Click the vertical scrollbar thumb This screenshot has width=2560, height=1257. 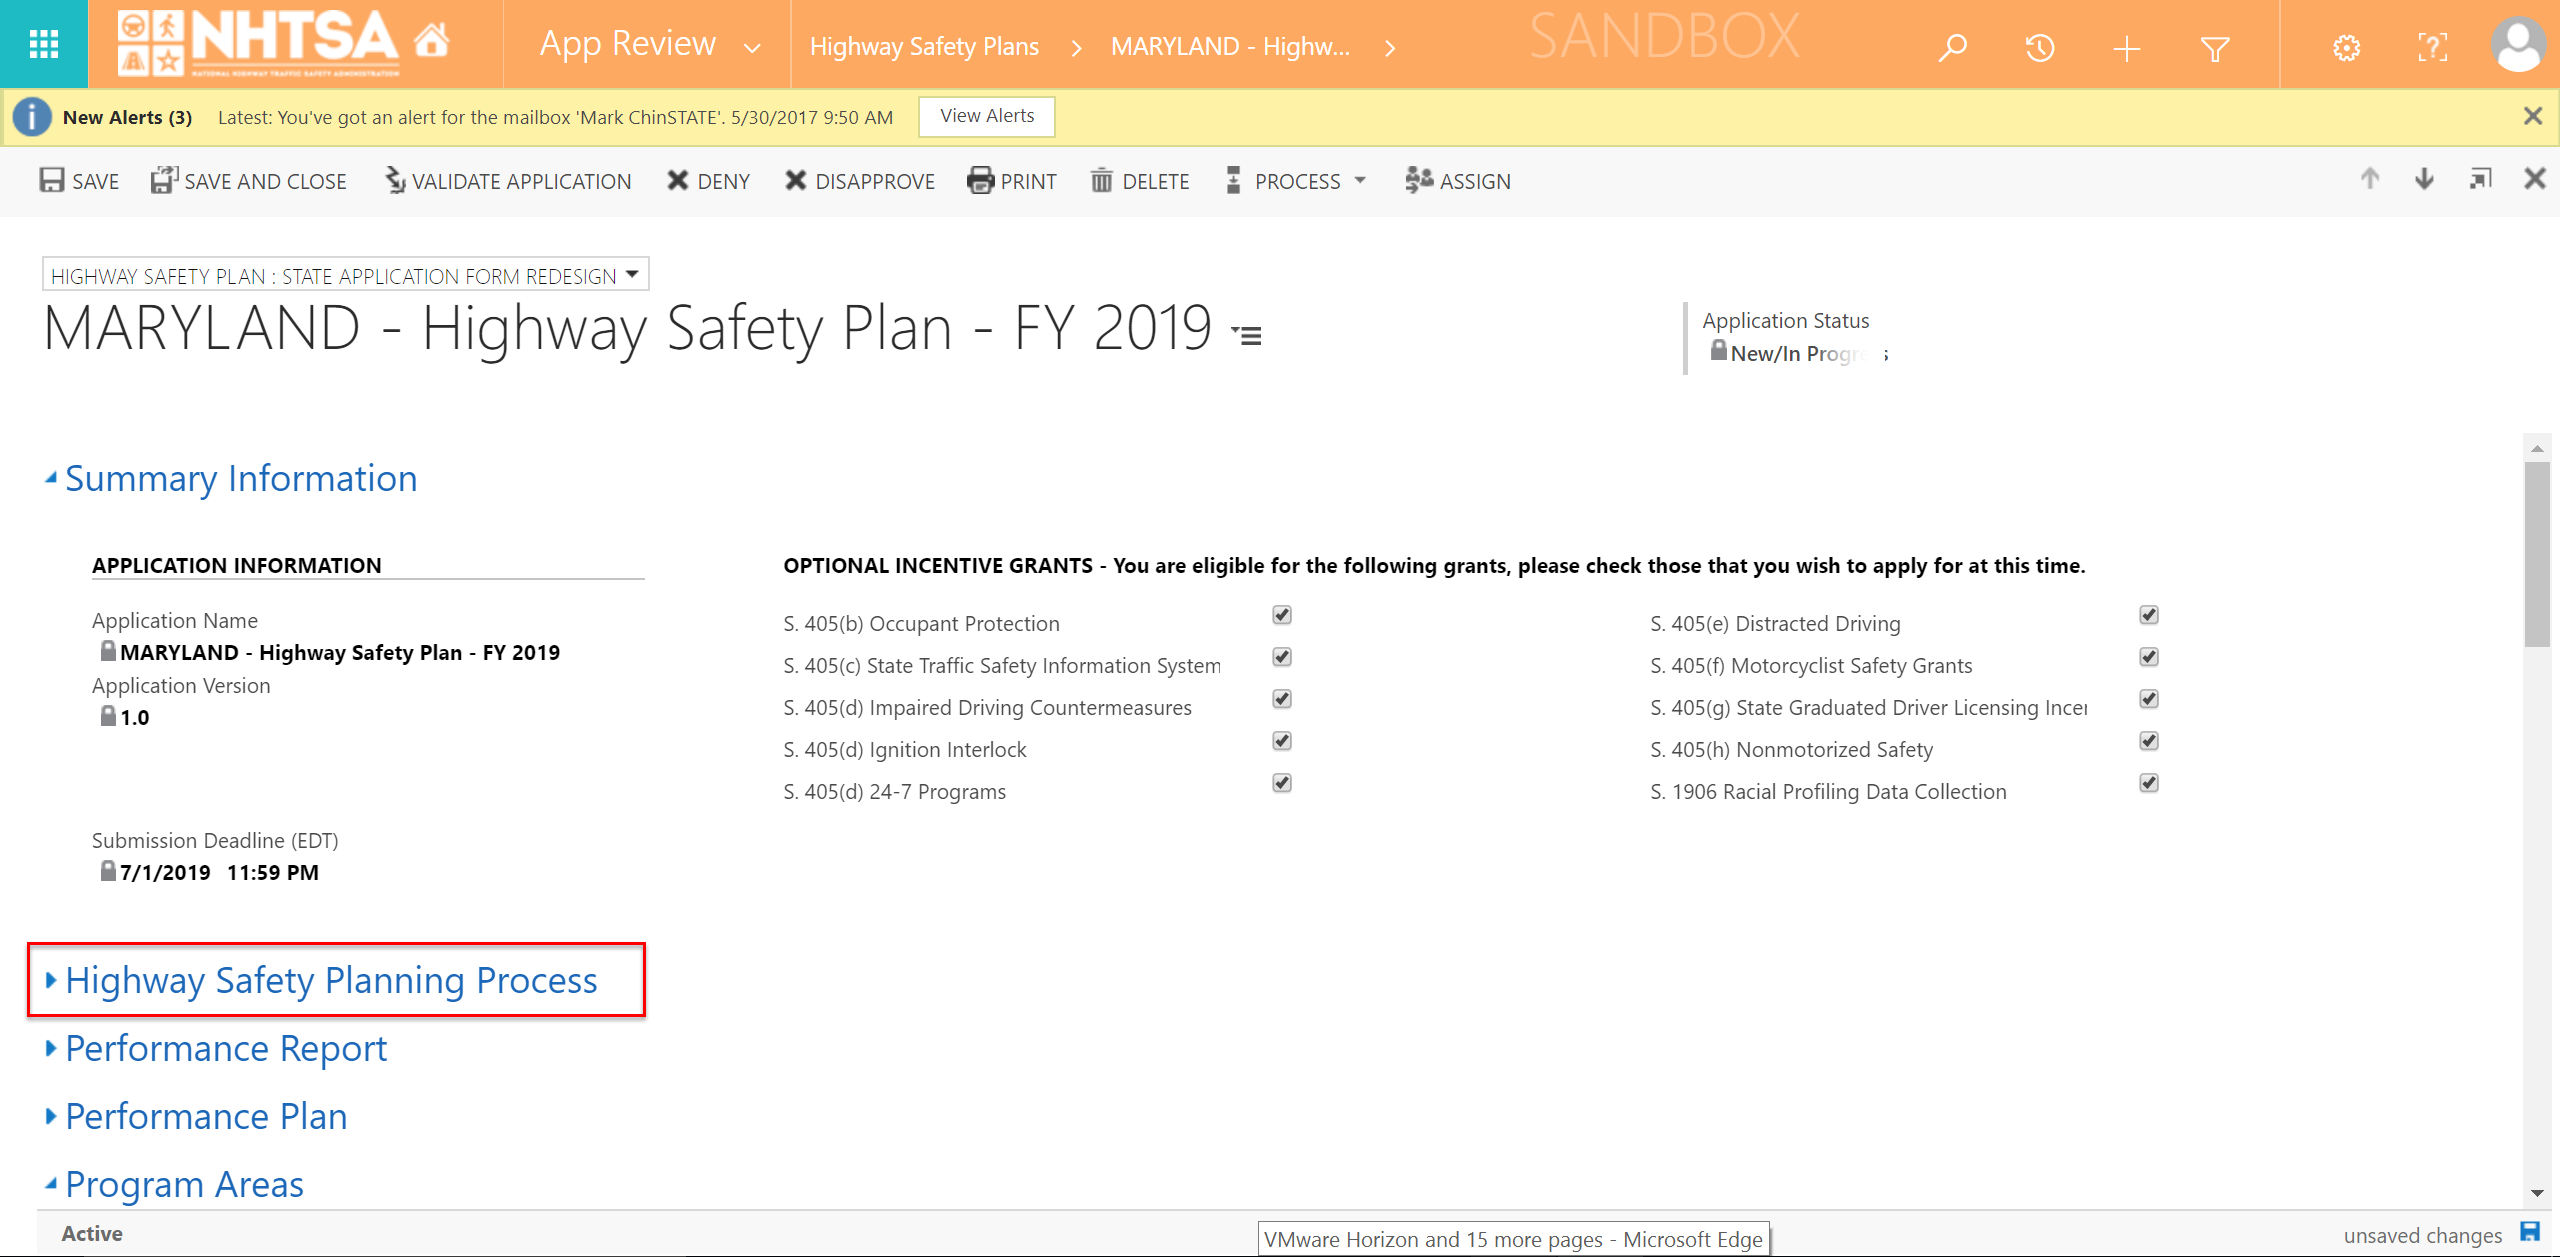tap(2537, 553)
